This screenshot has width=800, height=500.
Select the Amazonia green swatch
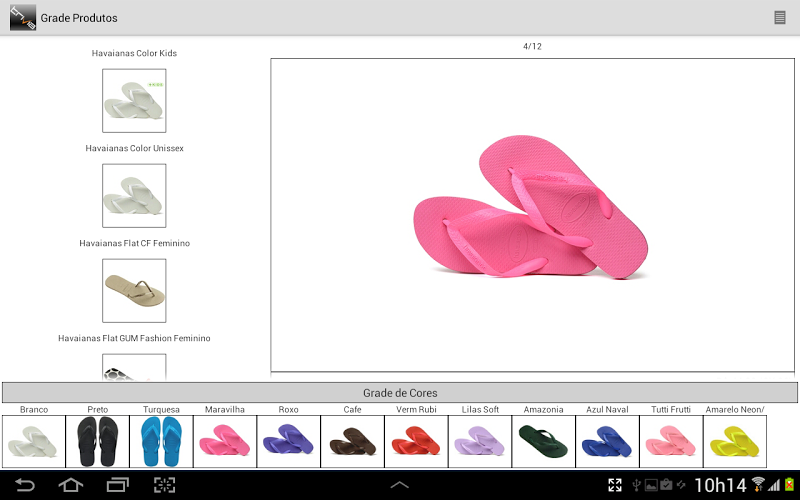click(544, 441)
